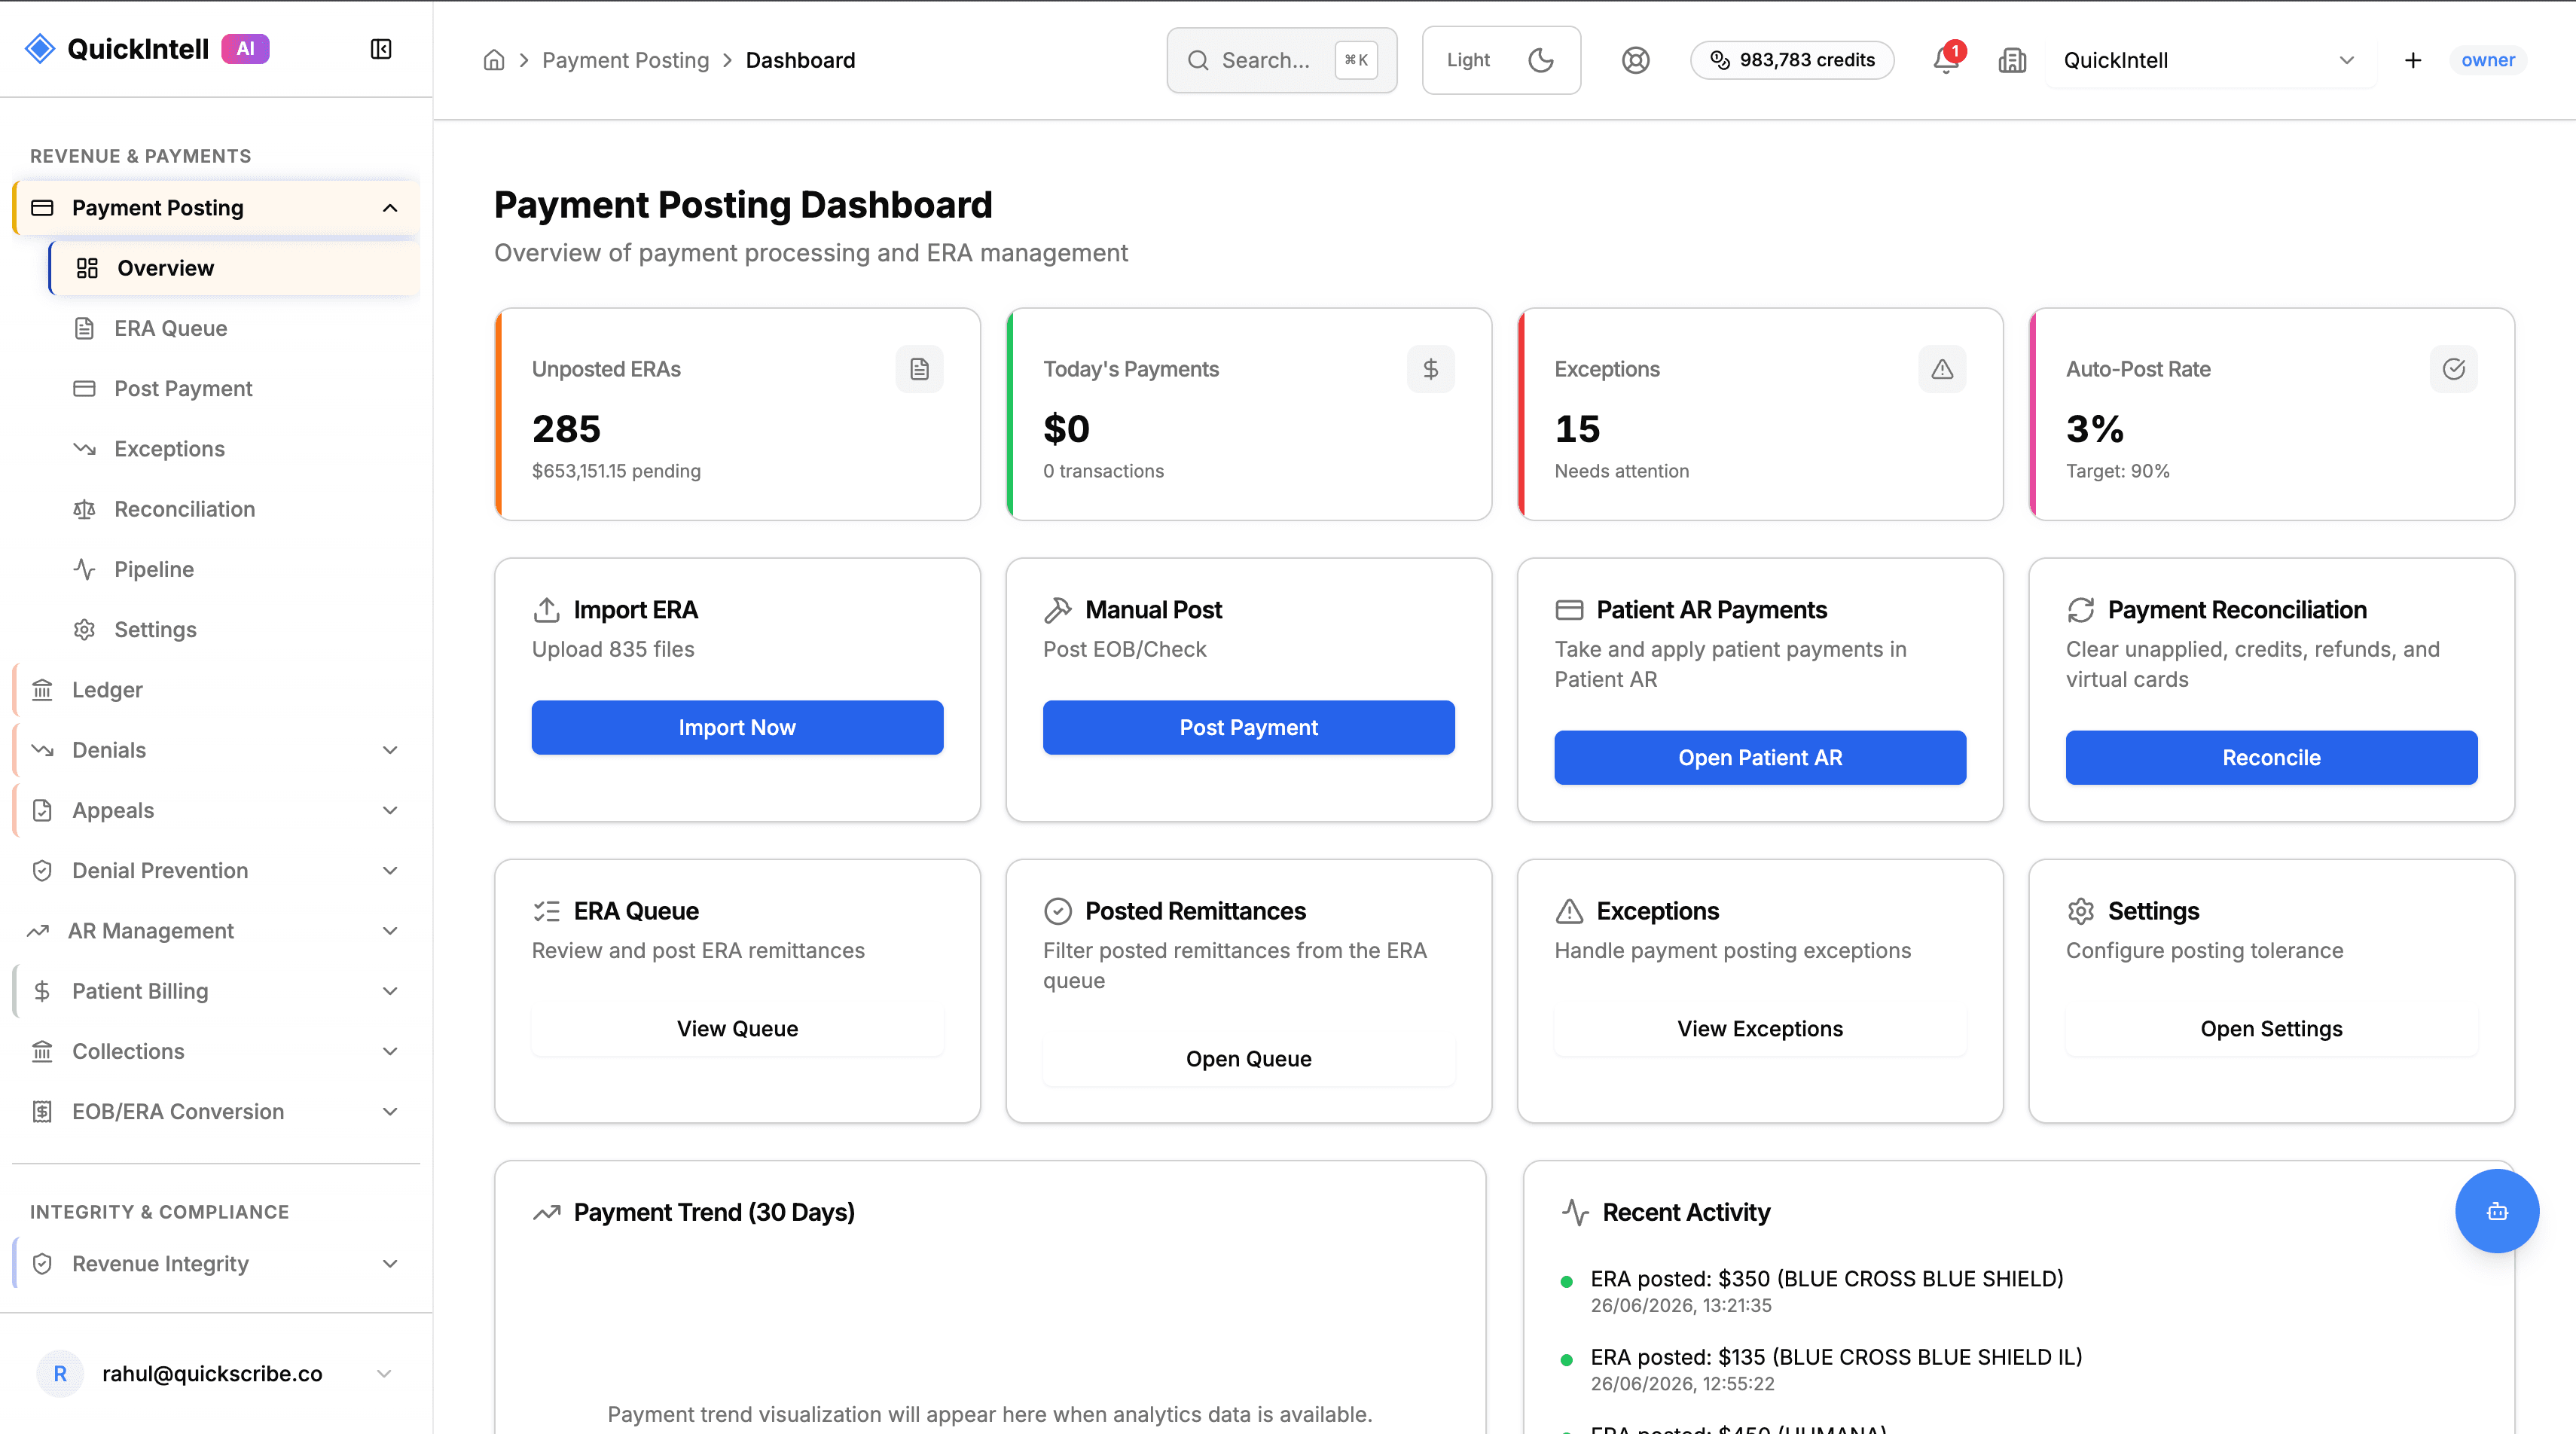The image size is (2576, 1434).
Task: Click the View Exceptions button
Action: coord(1760,1028)
